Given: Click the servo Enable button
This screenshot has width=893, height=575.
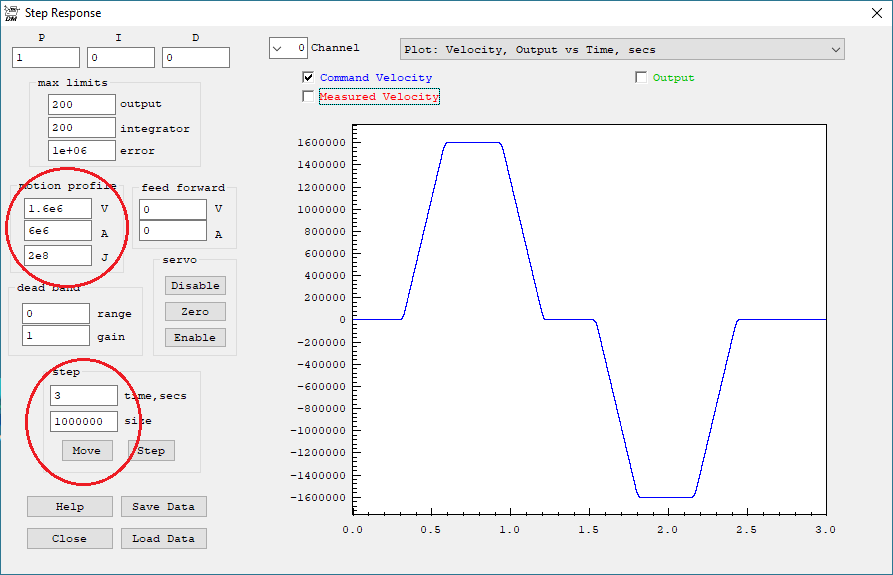Looking at the screenshot, I should click(x=195, y=337).
